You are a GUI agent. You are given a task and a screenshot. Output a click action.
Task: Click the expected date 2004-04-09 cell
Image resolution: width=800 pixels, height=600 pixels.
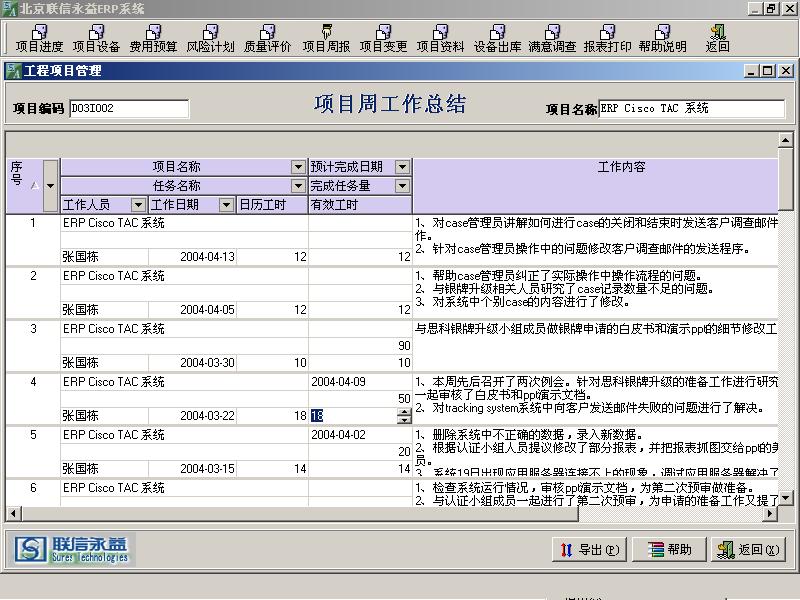pos(360,382)
